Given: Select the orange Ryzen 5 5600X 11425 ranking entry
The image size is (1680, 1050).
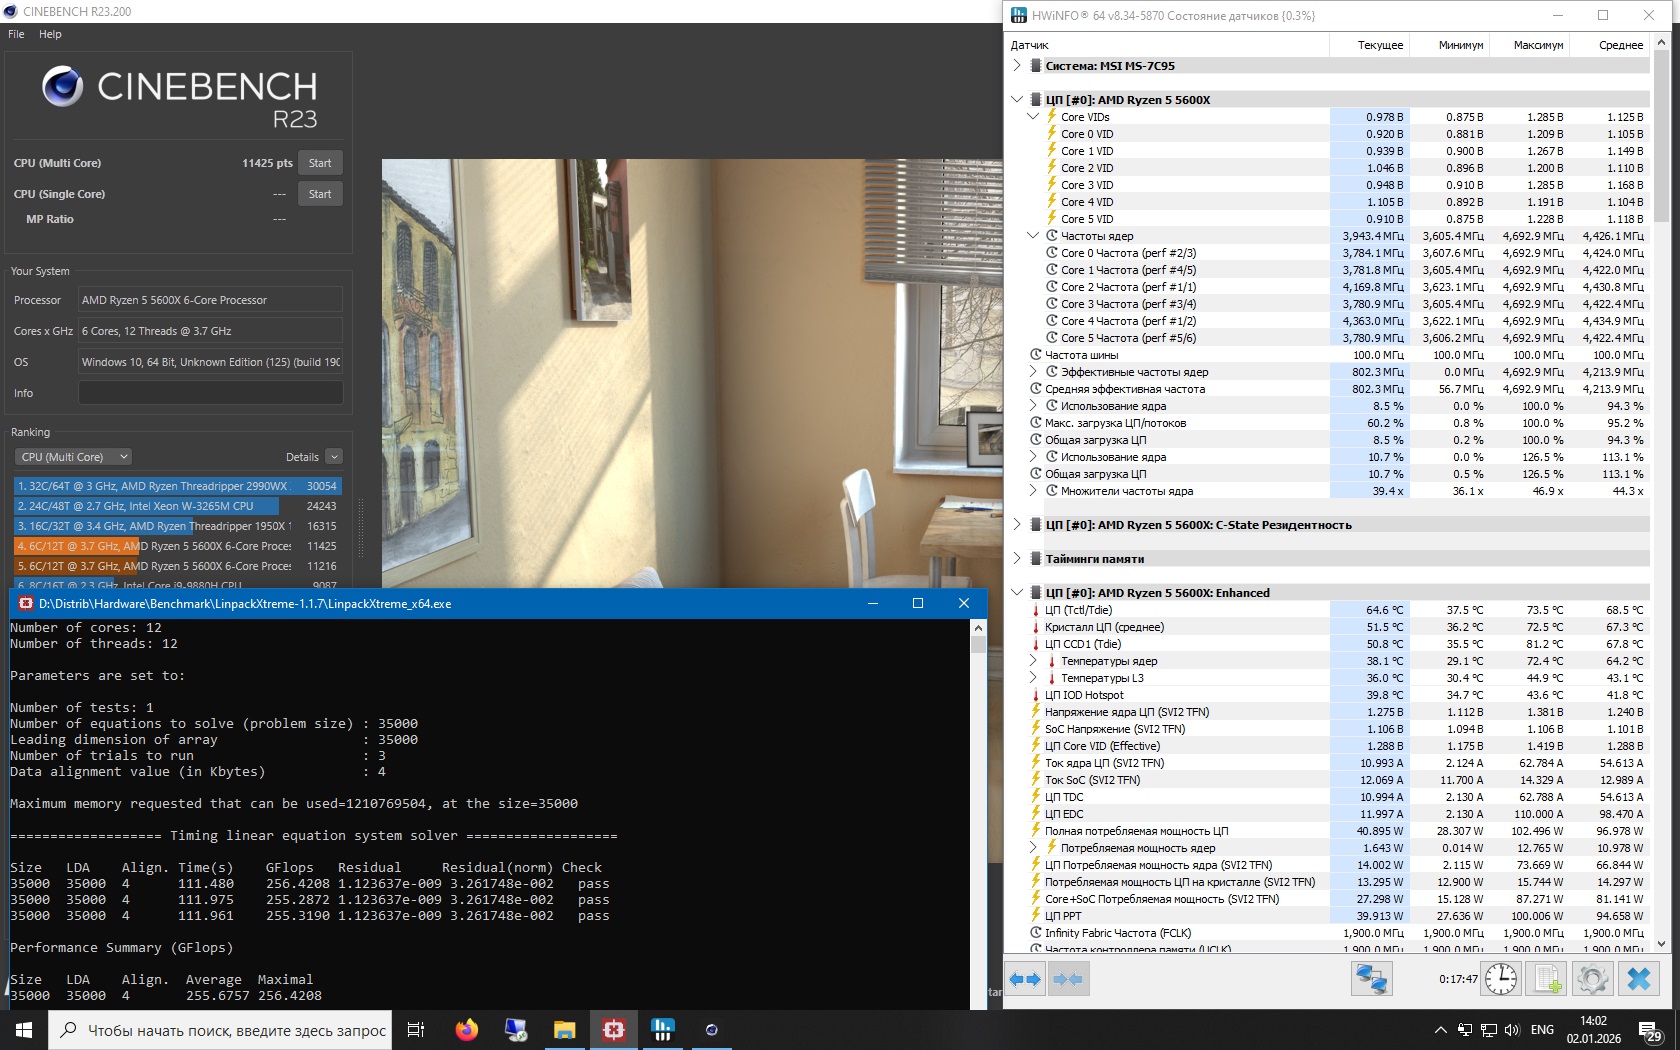Looking at the screenshot, I should coord(178,546).
